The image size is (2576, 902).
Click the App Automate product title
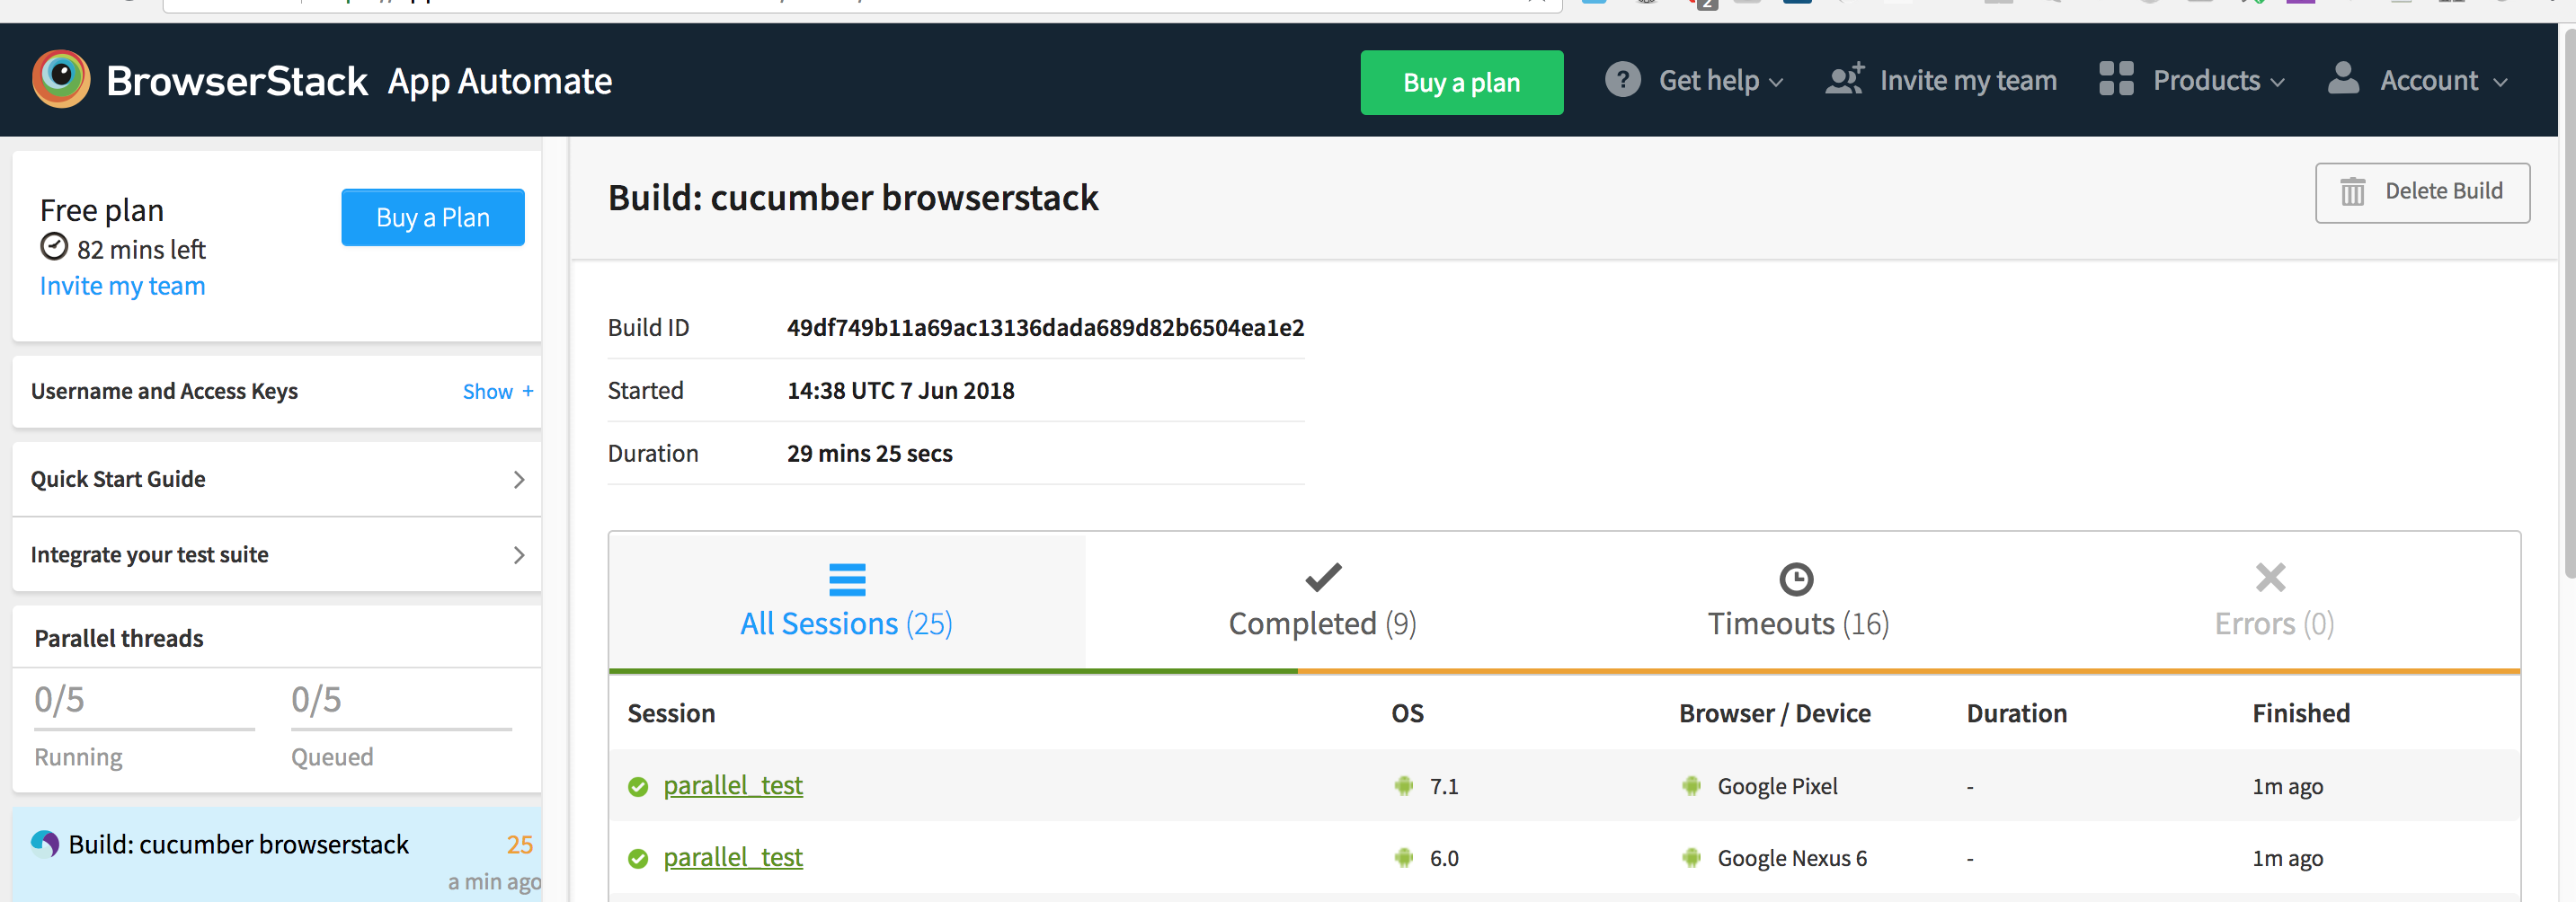pos(500,82)
